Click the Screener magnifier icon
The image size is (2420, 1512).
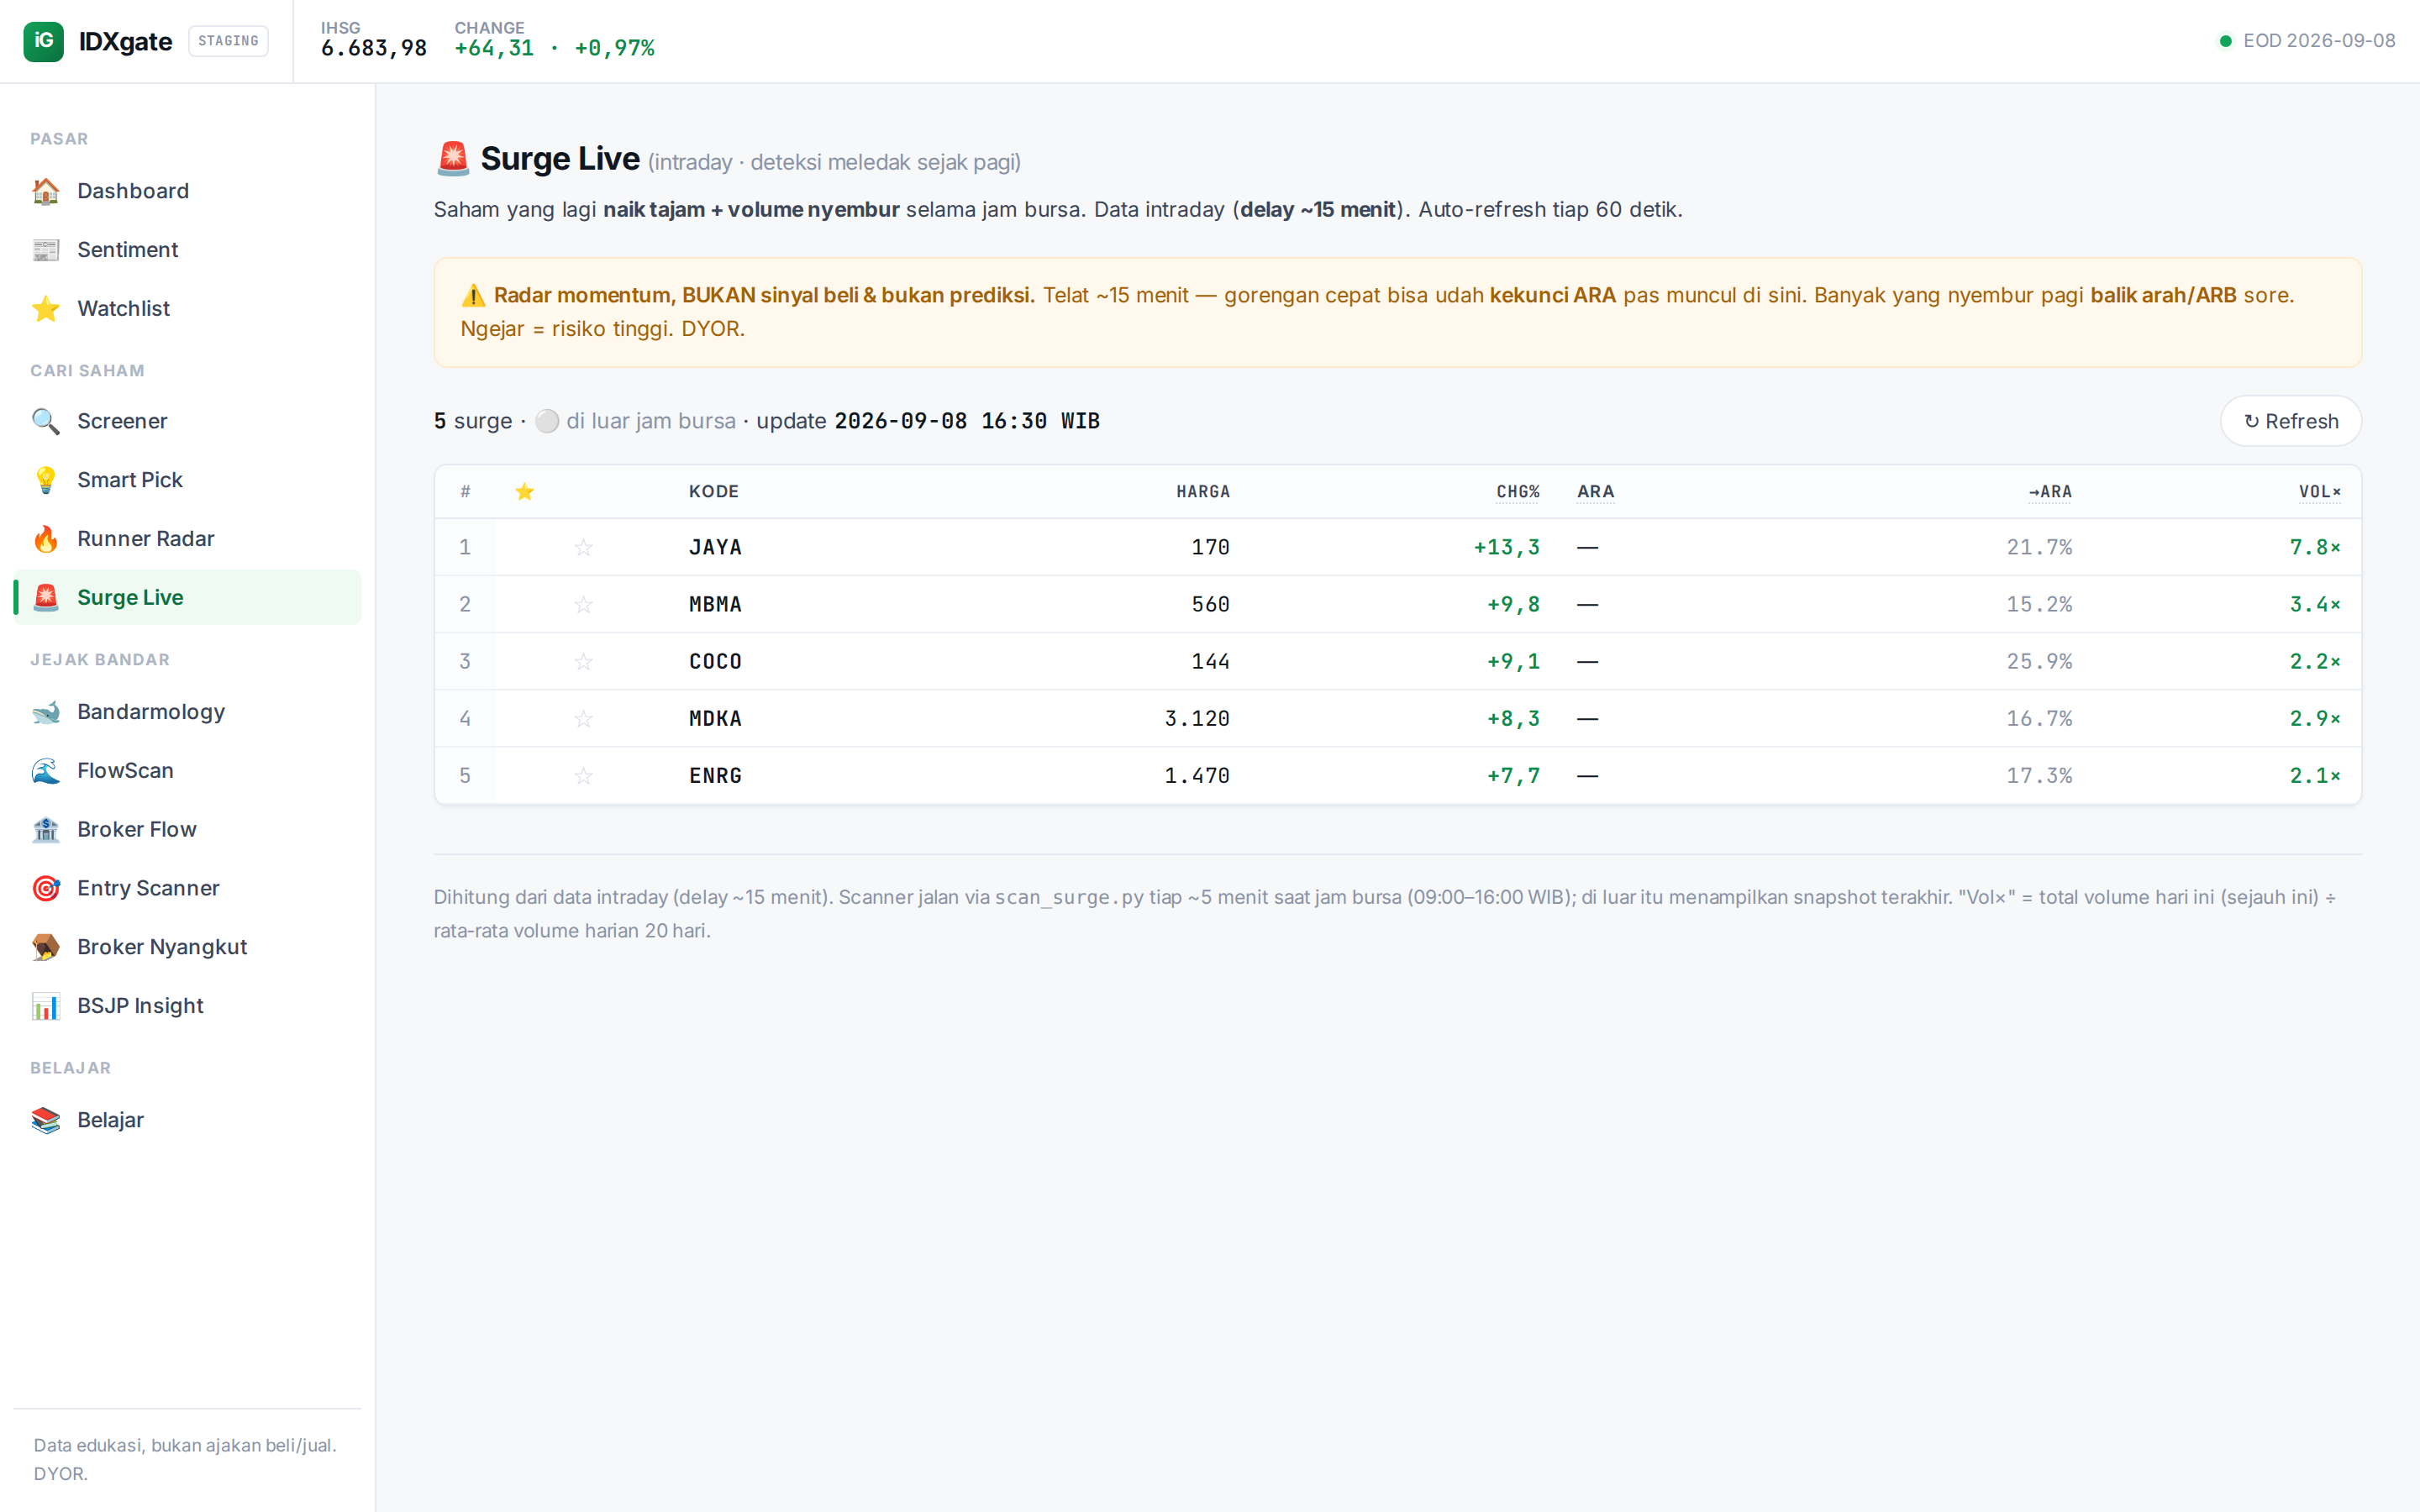pos(46,421)
